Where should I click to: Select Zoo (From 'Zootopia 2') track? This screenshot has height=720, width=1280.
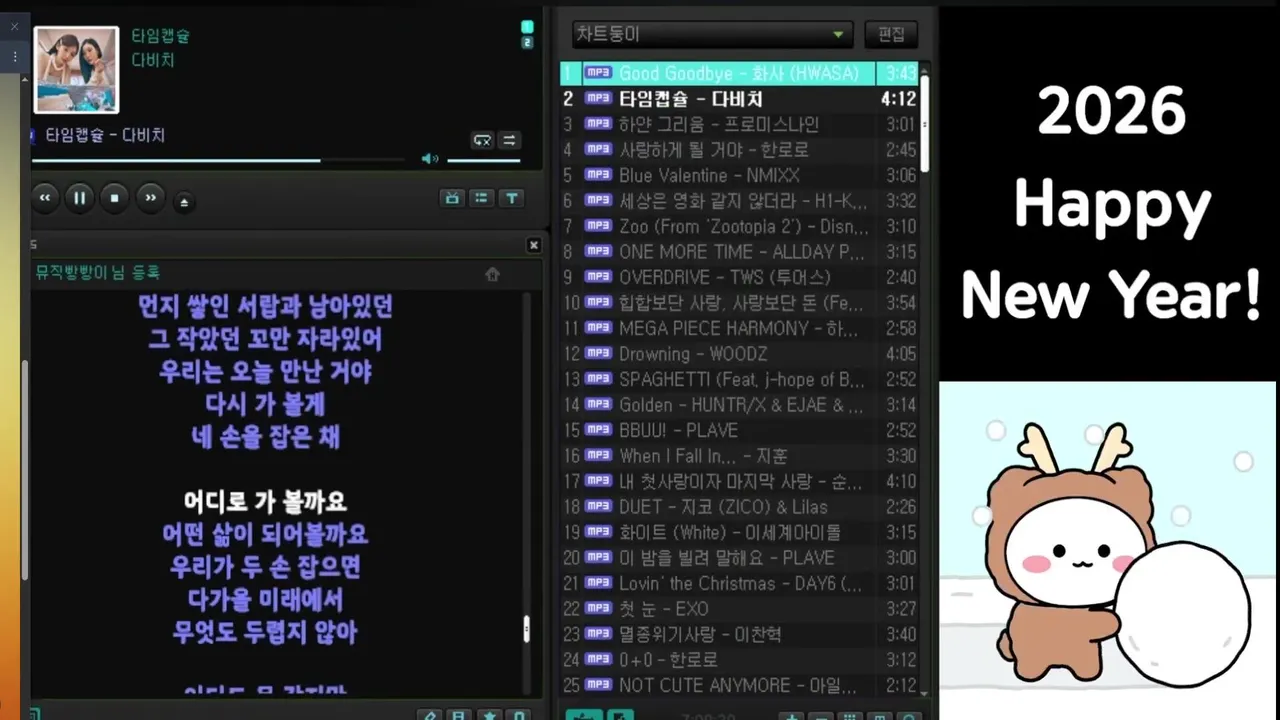pyautogui.click(x=739, y=226)
